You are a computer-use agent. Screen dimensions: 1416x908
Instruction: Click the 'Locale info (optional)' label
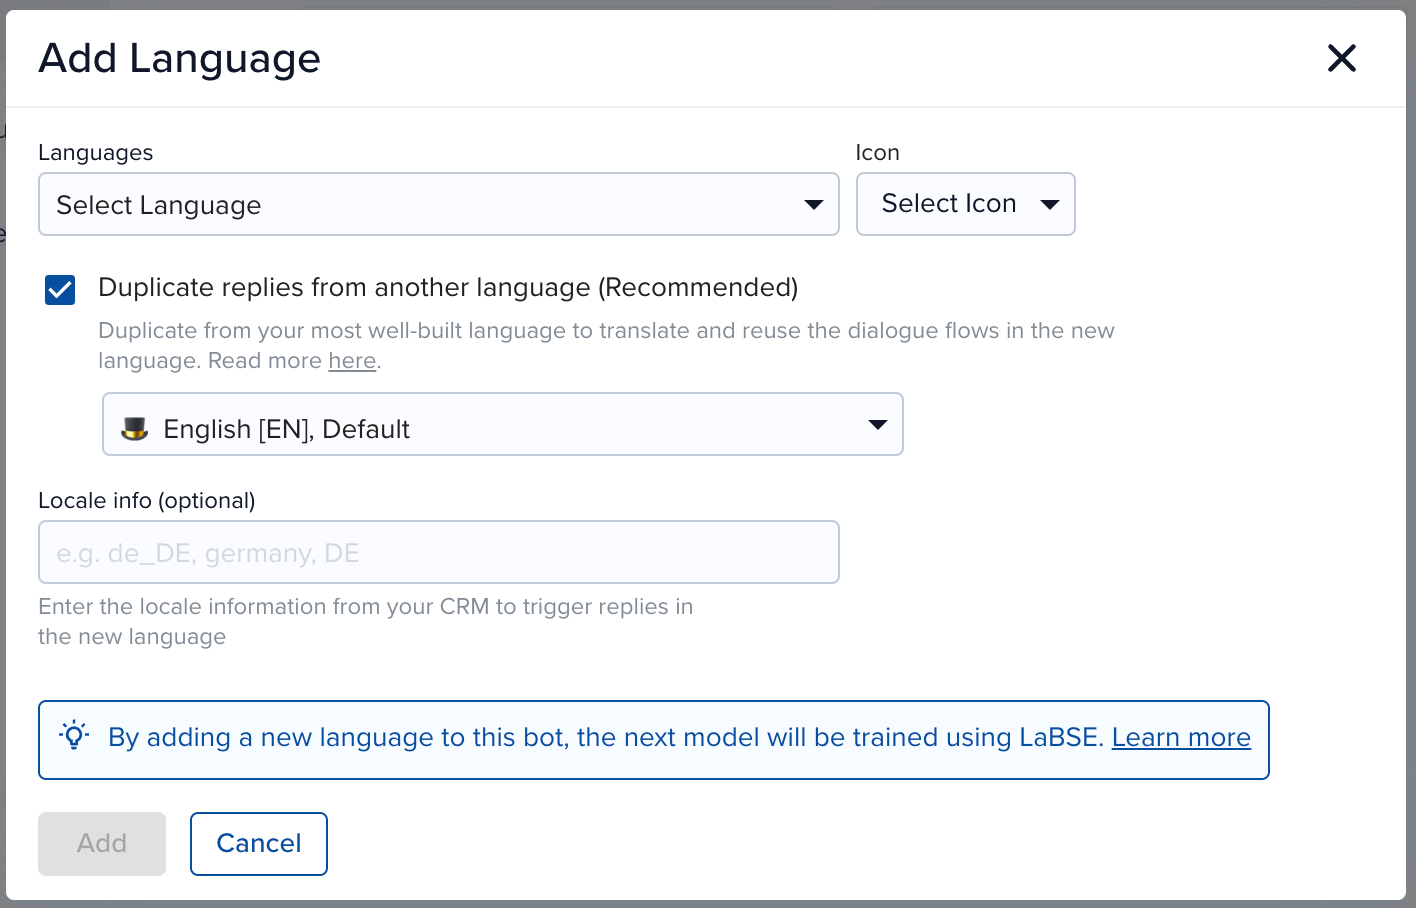click(147, 501)
